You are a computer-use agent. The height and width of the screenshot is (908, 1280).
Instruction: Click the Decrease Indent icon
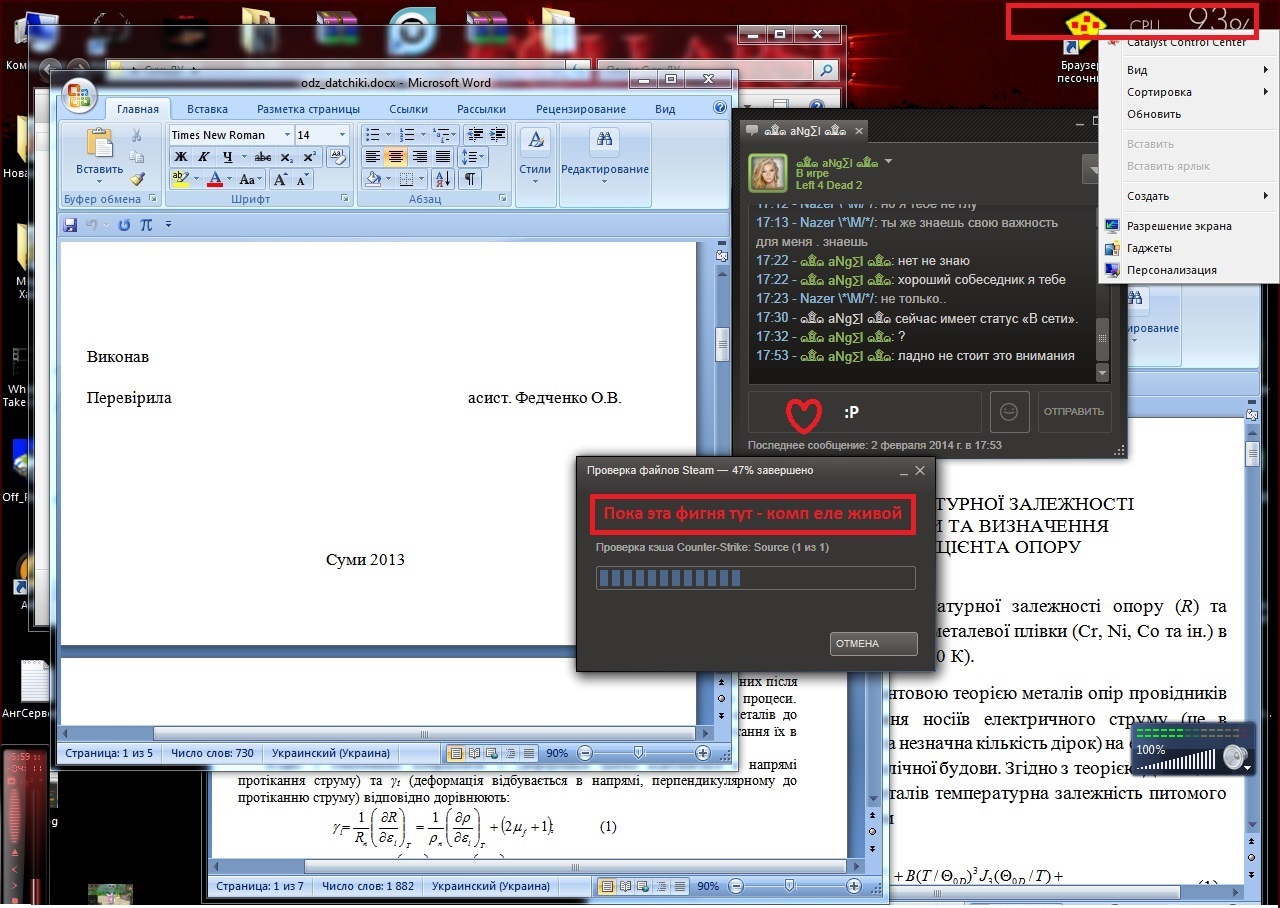475,135
